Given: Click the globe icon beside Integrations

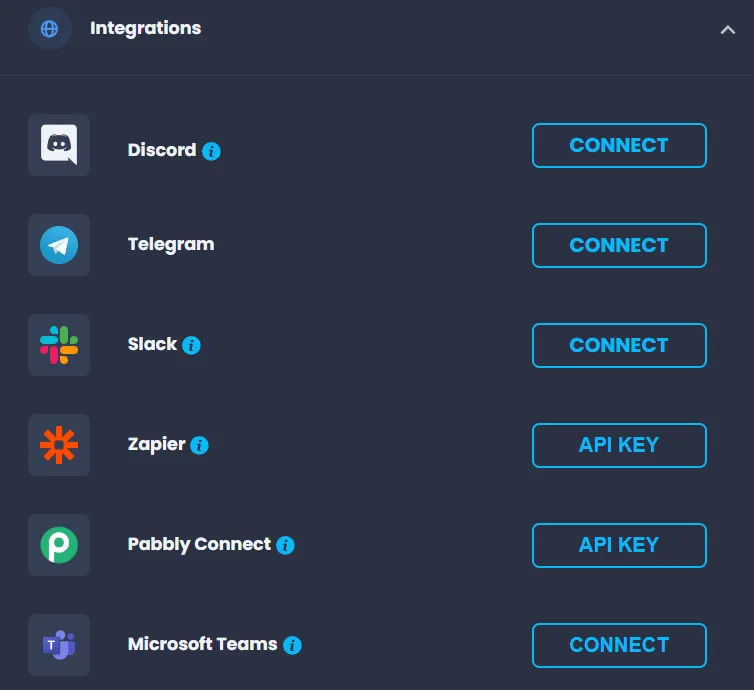Looking at the screenshot, I should click(49, 28).
